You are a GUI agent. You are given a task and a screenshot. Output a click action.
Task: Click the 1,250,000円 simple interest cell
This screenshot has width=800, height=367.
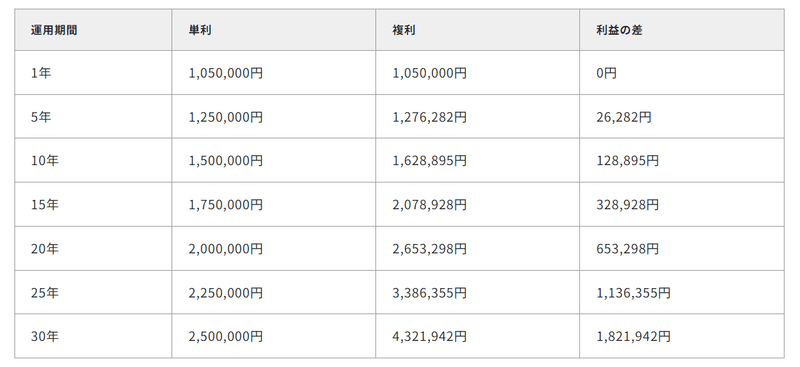click(x=274, y=116)
